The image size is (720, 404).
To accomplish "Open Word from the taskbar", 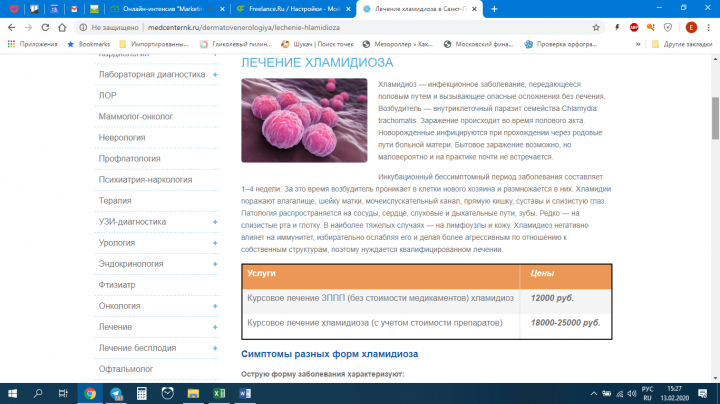I will pos(245,393).
